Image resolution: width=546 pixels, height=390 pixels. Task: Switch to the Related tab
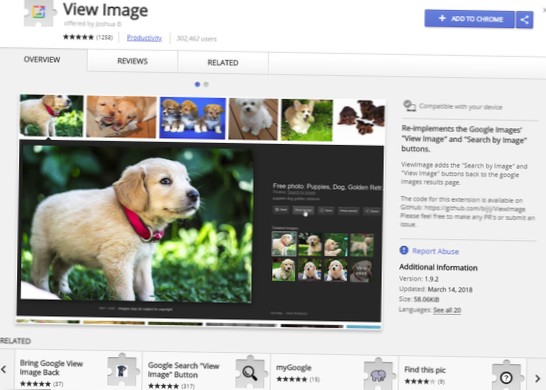tap(223, 63)
